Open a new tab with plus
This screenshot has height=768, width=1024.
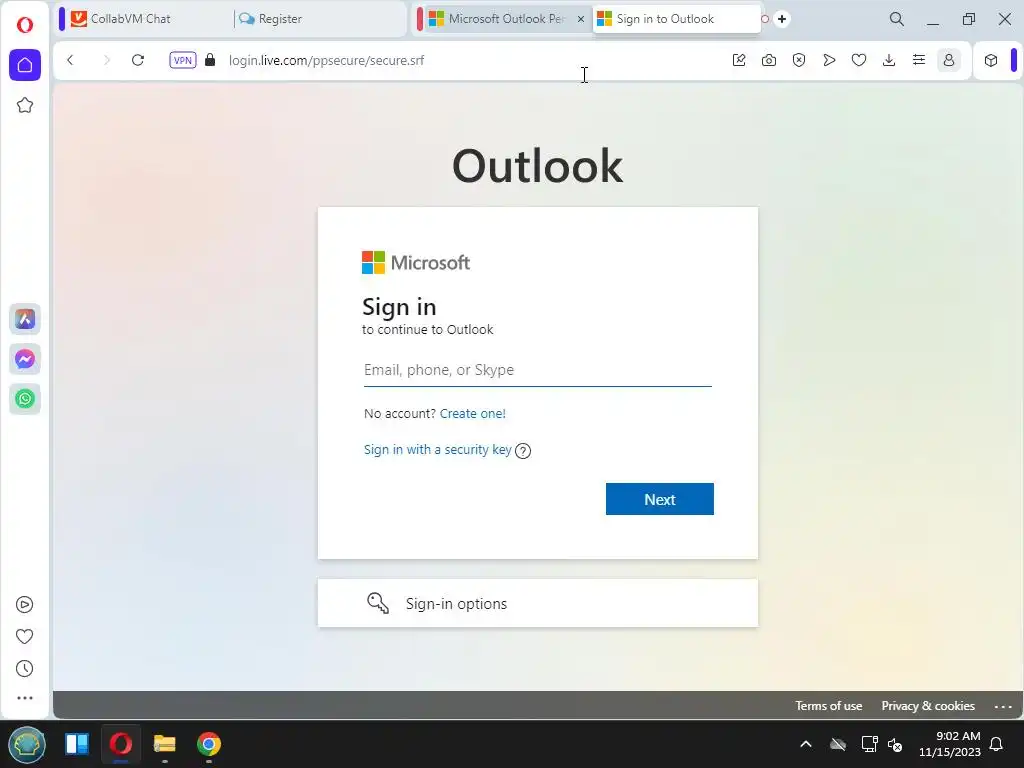pos(782,19)
